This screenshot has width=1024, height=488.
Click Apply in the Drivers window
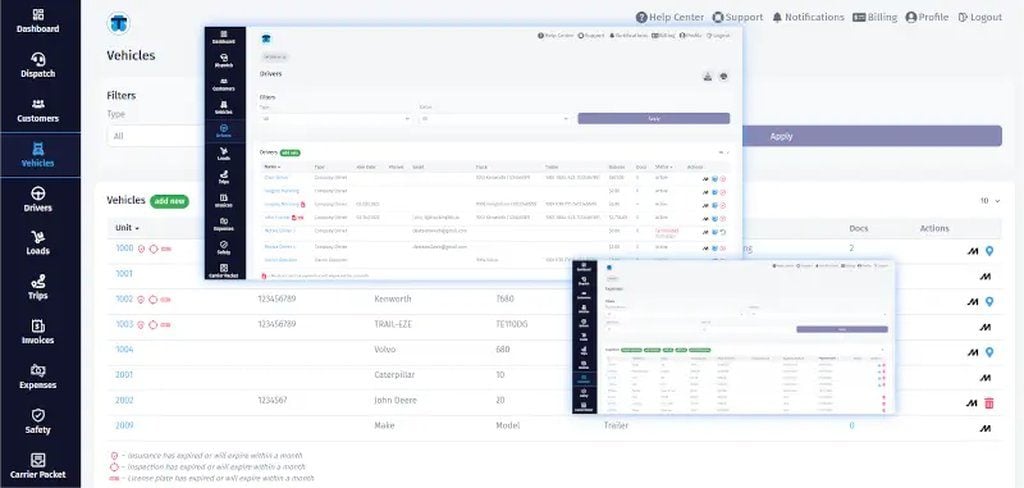[x=654, y=119]
